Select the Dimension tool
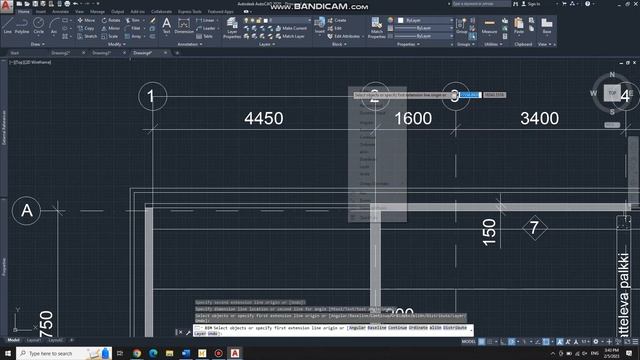This screenshot has height=360, width=640. point(184,26)
